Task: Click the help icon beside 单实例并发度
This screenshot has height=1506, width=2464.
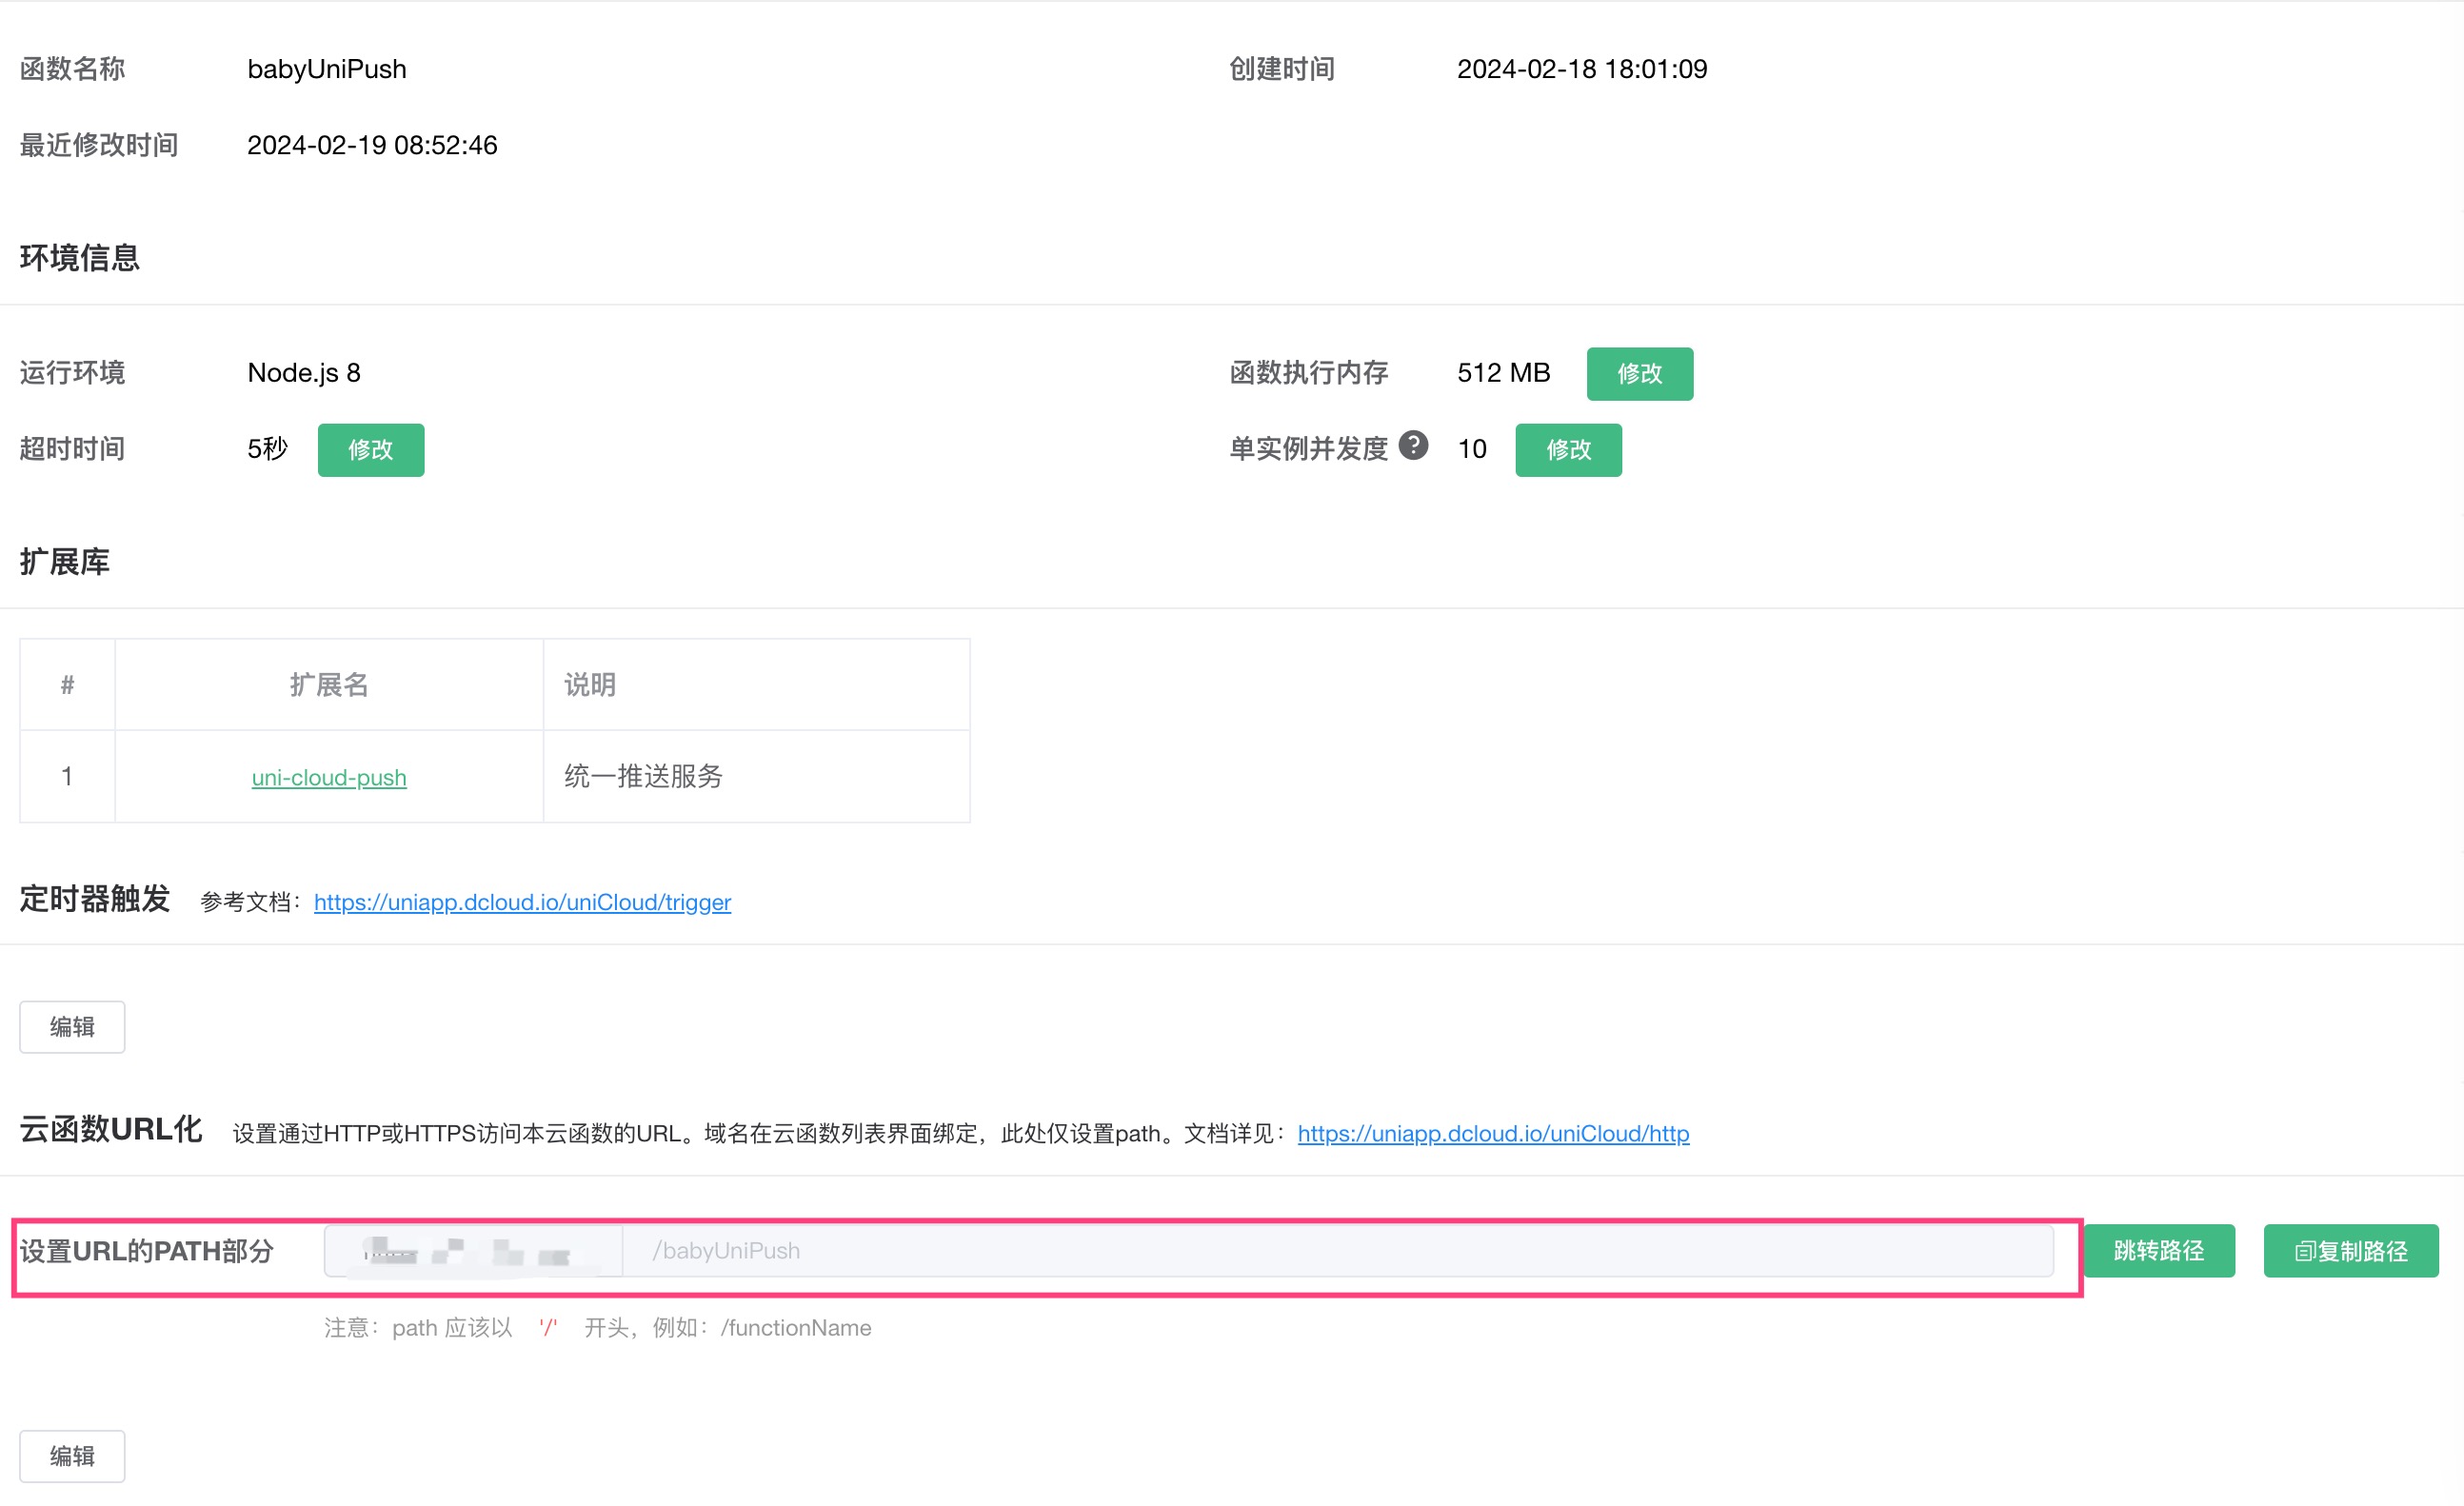Action: [1413, 445]
